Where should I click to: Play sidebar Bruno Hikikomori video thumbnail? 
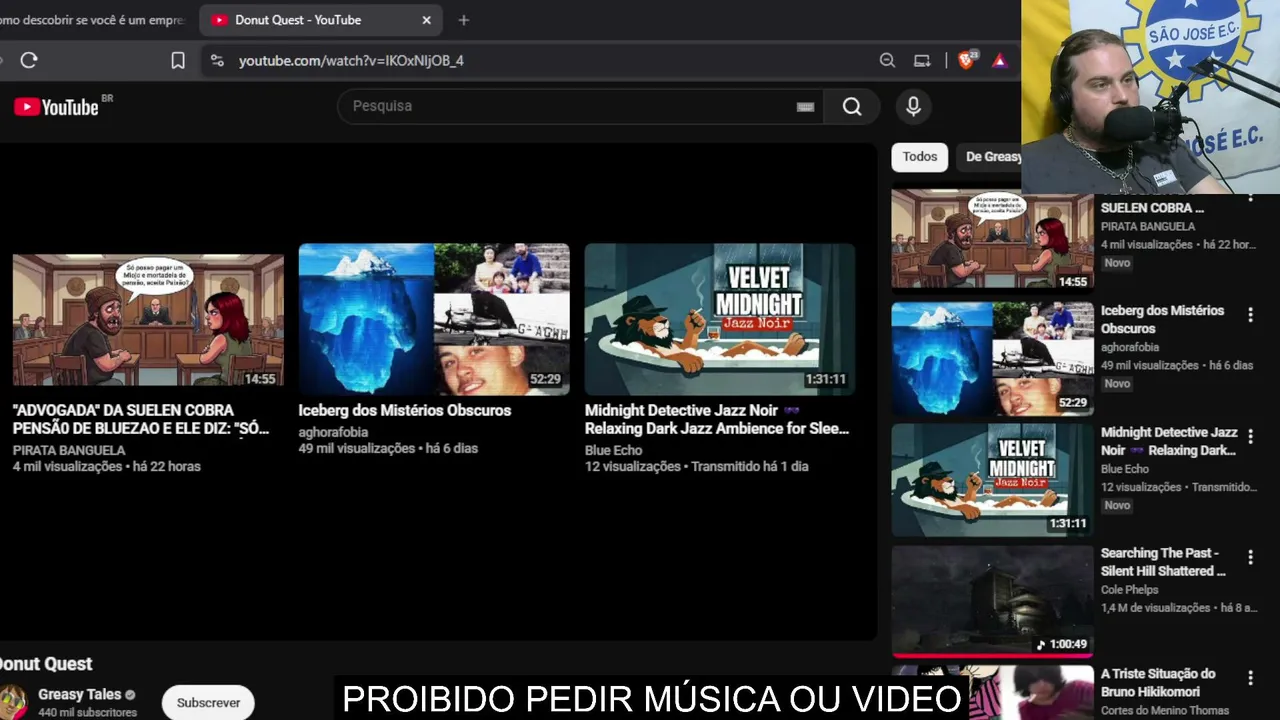click(992, 693)
